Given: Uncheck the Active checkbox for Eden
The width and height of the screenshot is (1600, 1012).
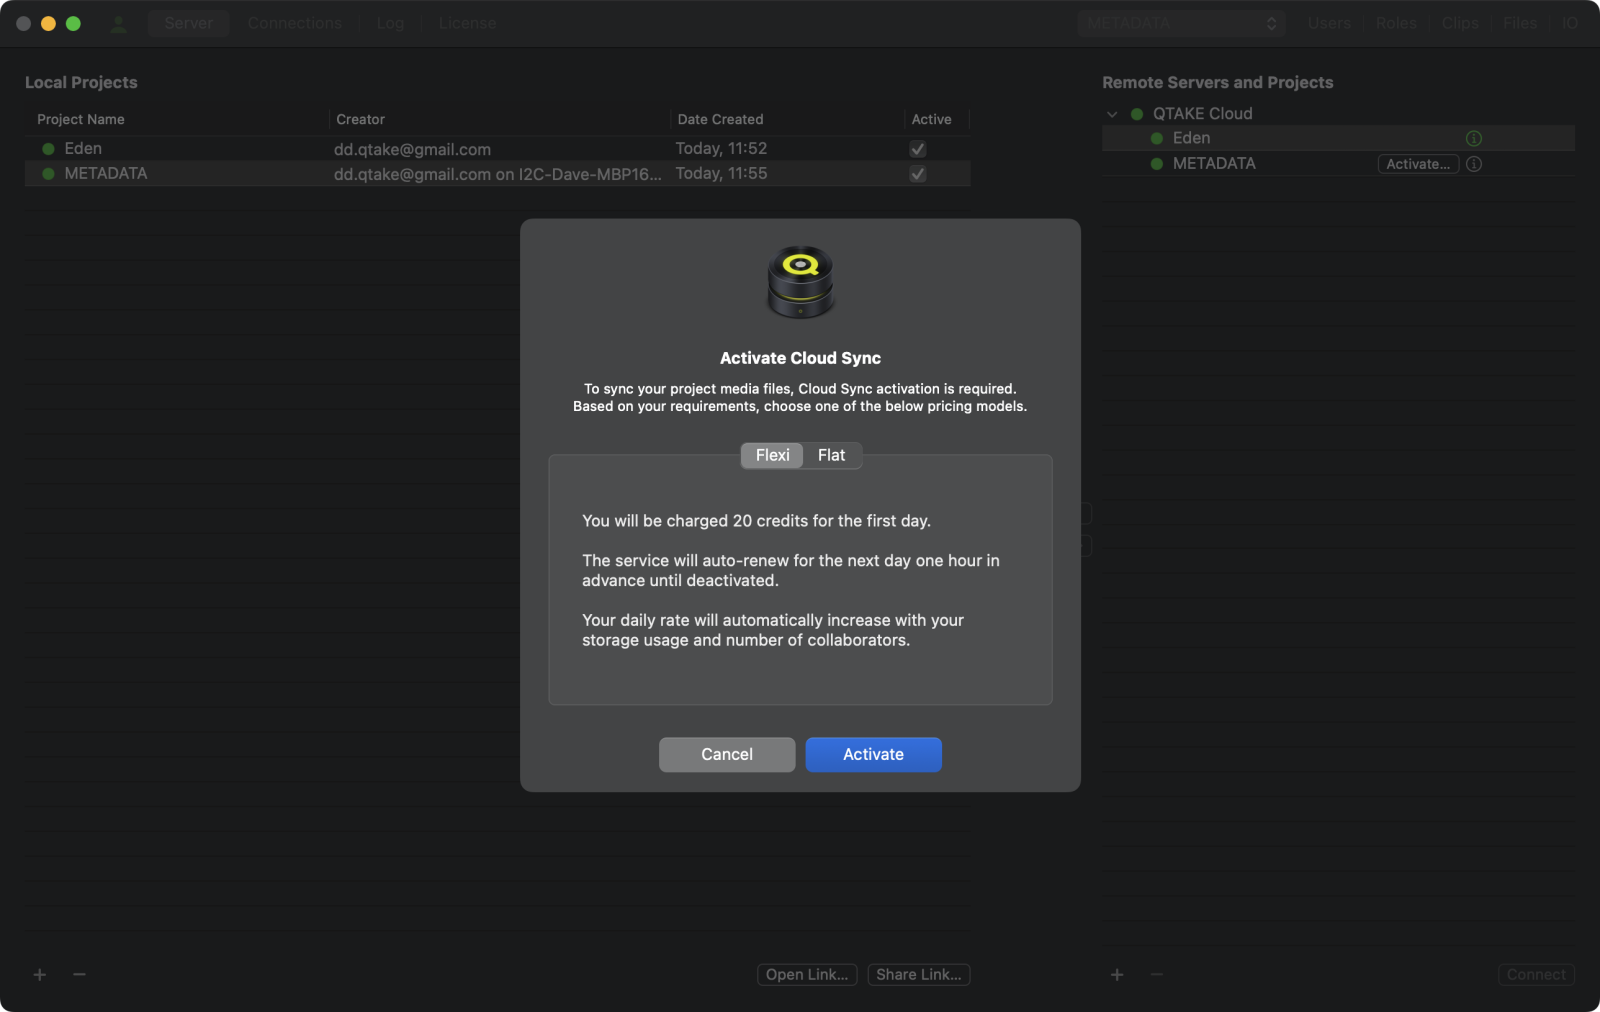Looking at the screenshot, I should (918, 148).
